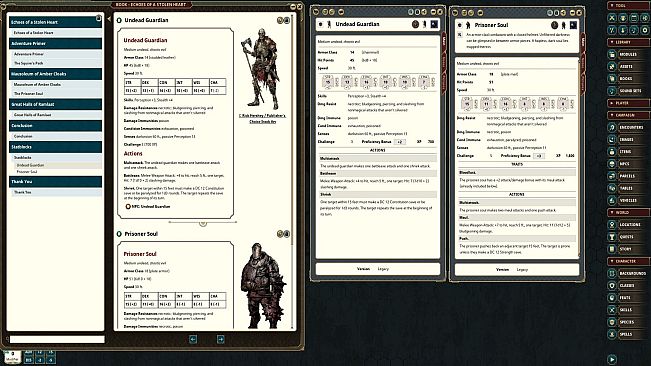Open the Items campaign list
The width and height of the screenshot is (651, 366).
coord(628,152)
